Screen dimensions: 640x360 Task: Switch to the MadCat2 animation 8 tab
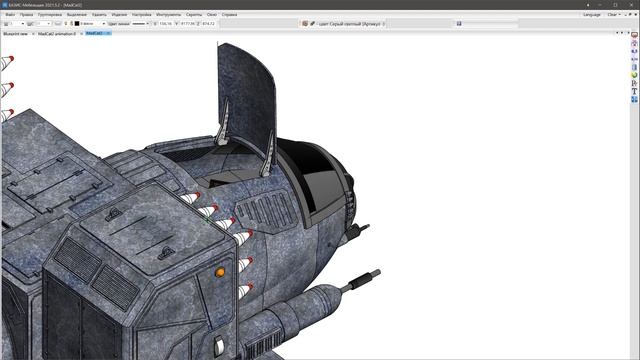click(x=57, y=34)
